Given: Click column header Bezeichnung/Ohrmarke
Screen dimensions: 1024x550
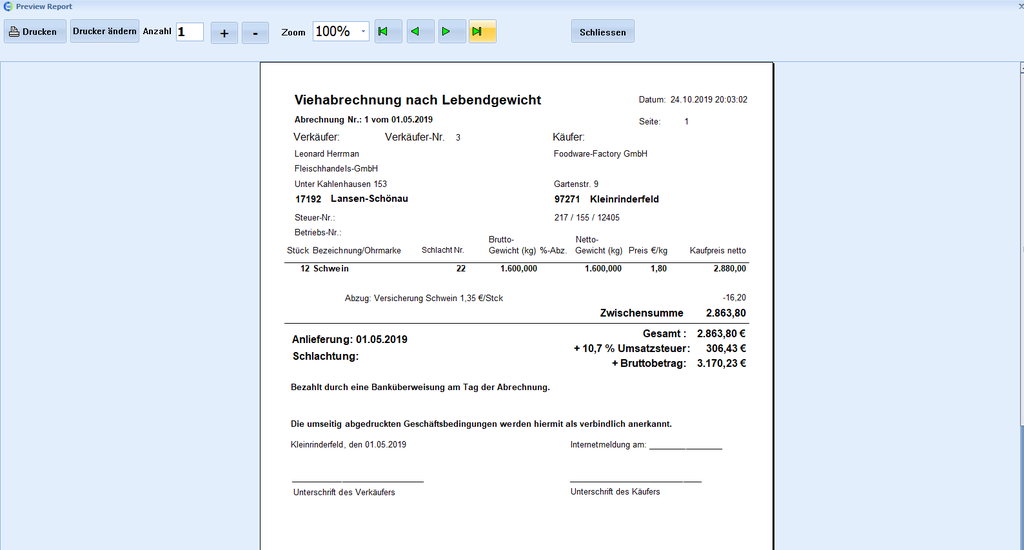Looking at the screenshot, I should pos(357,251).
